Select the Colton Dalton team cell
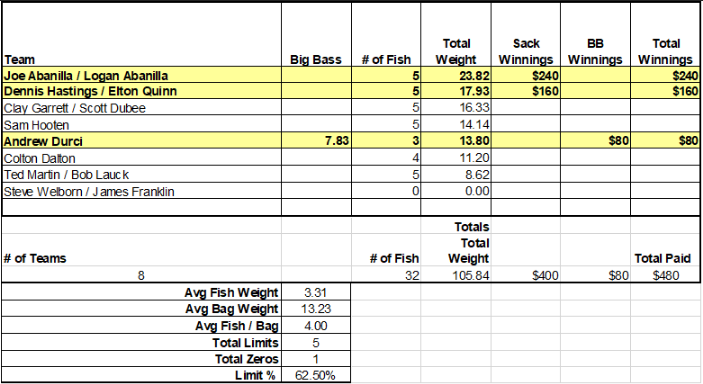Image resolution: width=703 pixels, height=384 pixels. 142,158
